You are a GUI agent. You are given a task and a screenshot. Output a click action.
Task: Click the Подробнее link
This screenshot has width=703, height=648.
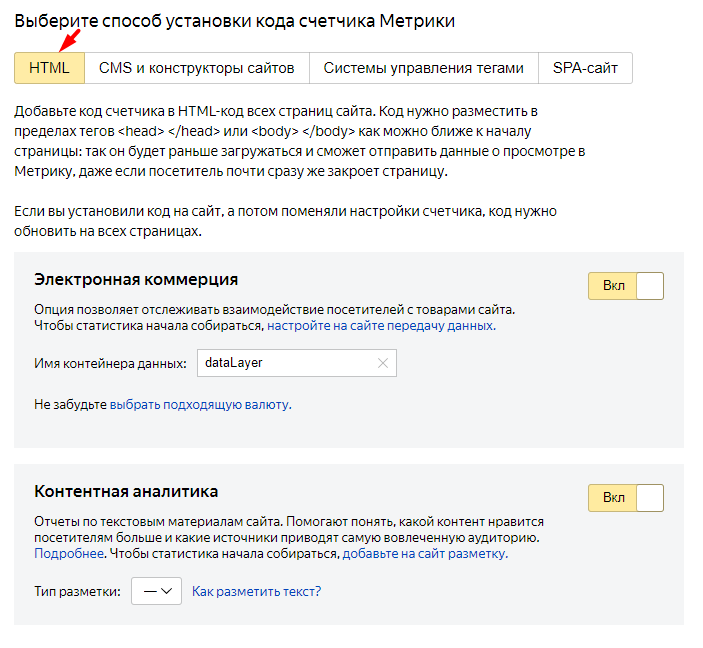pyautogui.click(x=70, y=553)
